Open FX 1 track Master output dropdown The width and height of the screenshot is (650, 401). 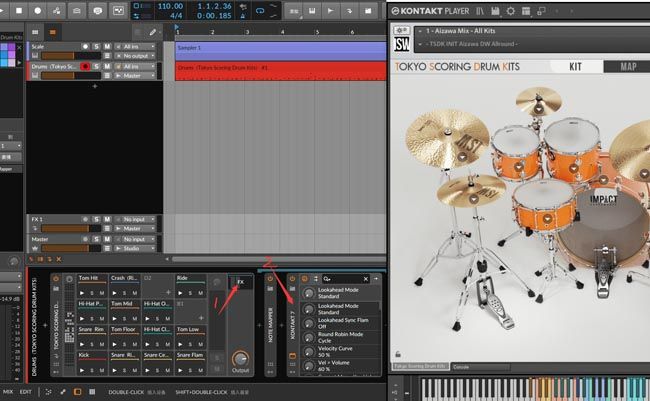135,228
